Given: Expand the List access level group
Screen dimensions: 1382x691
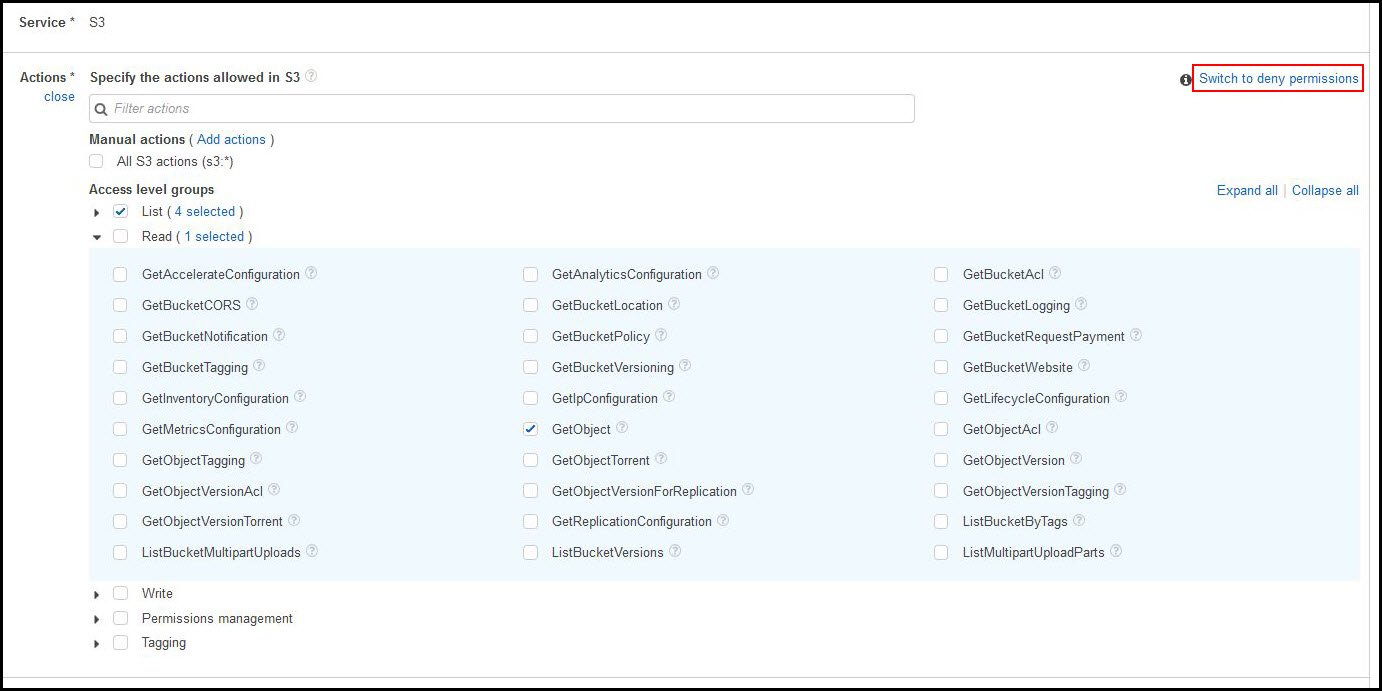Looking at the screenshot, I should pyautogui.click(x=97, y=212).
